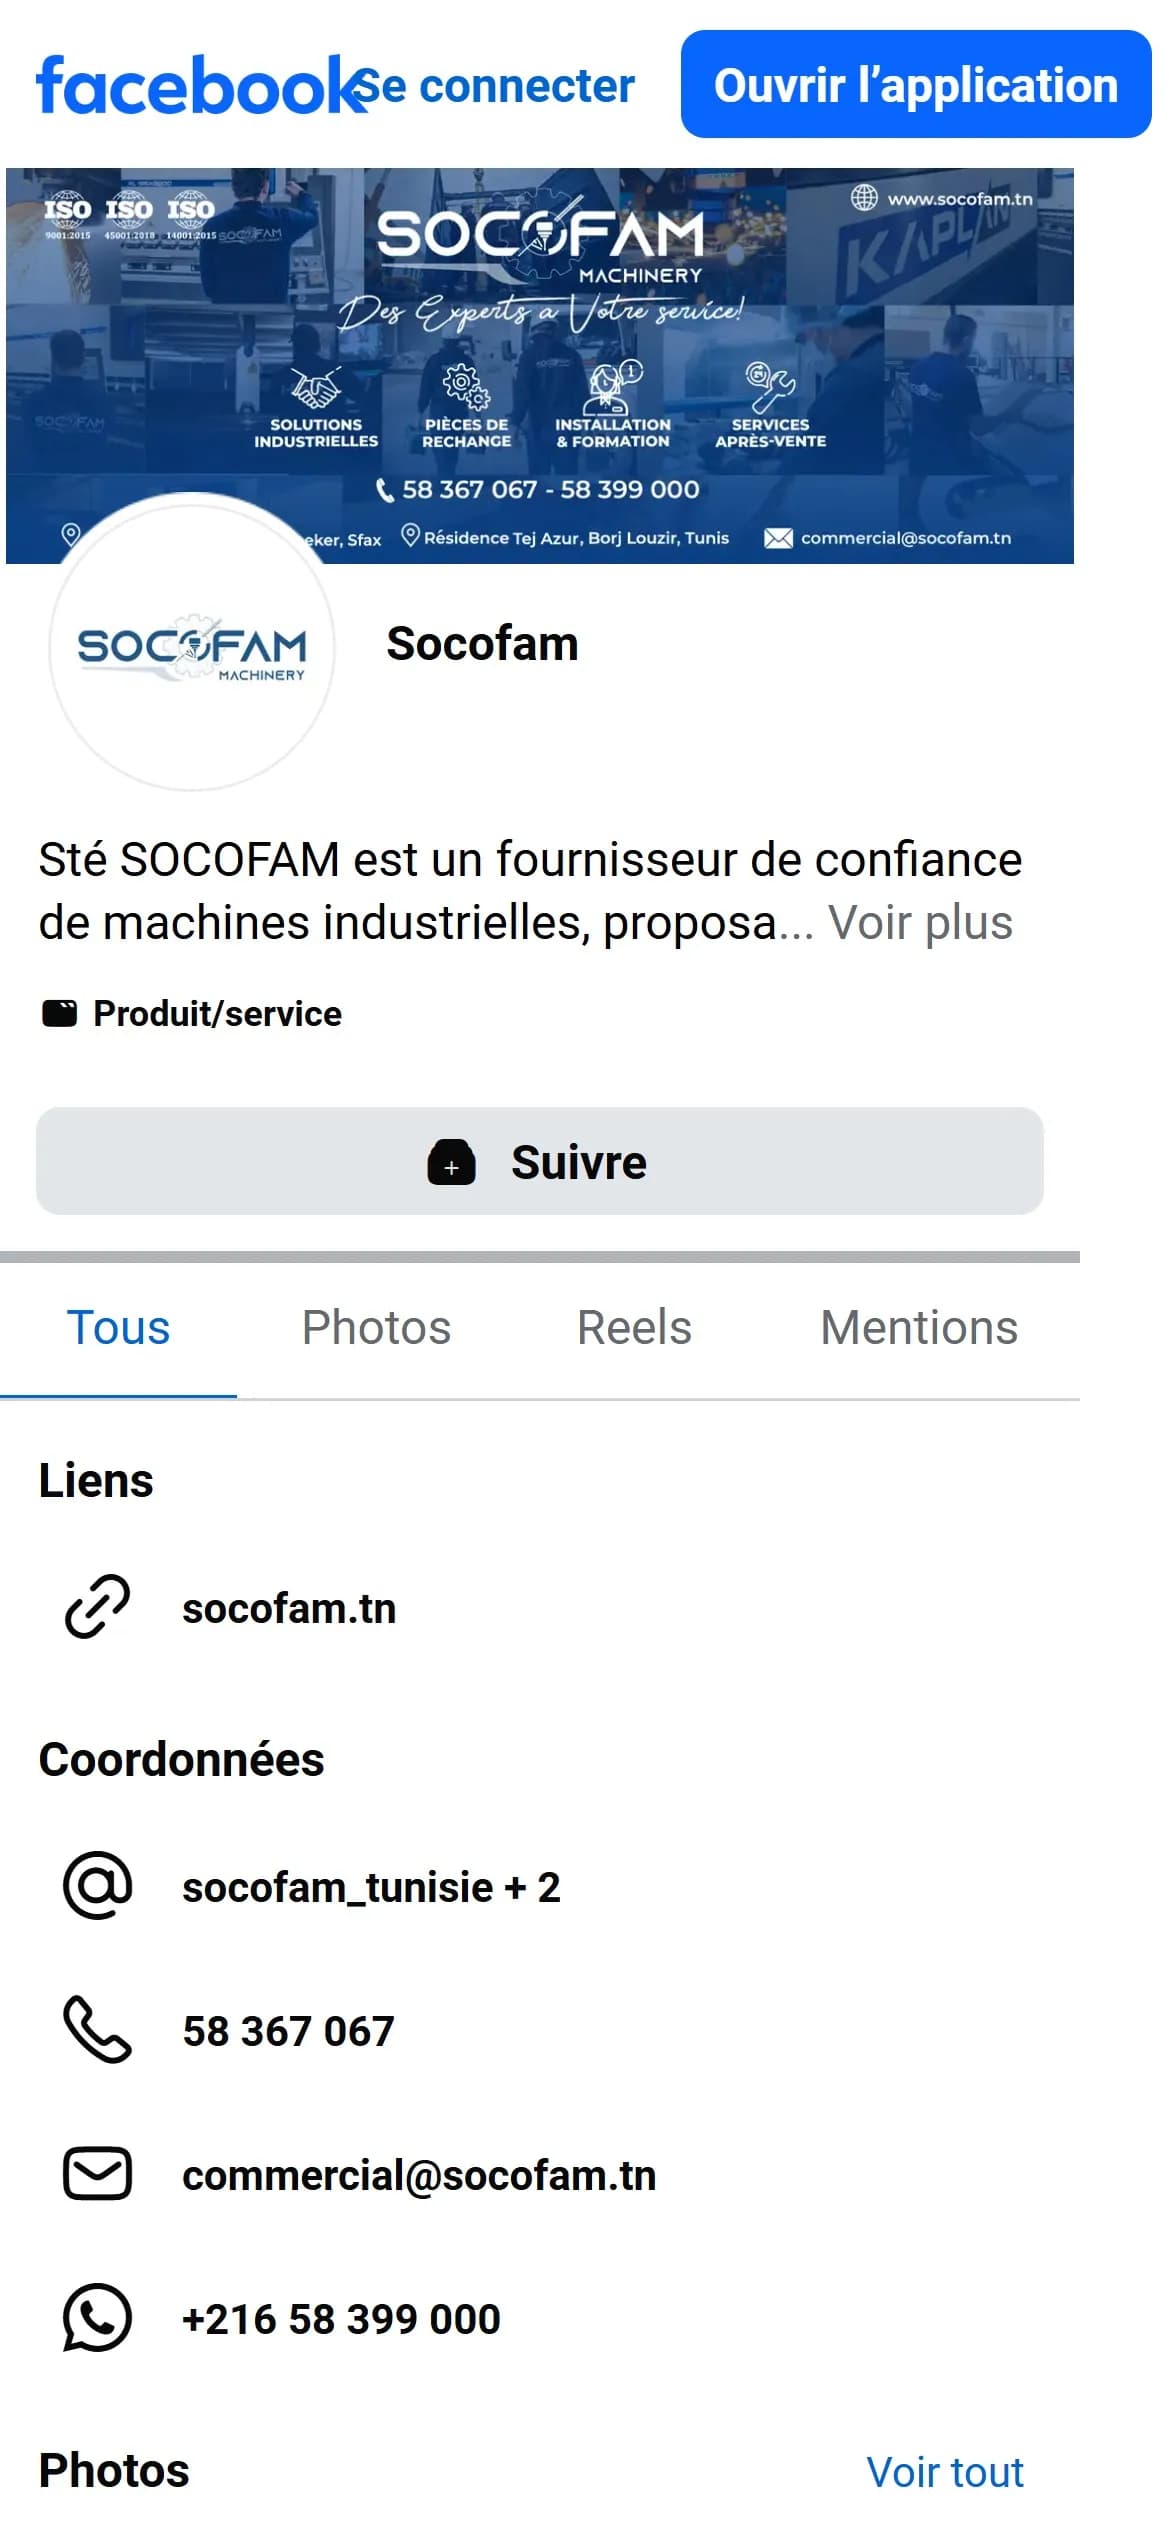Select the Tous tab
This screenshot has height=2532, width=1170.
[118, 1328]
